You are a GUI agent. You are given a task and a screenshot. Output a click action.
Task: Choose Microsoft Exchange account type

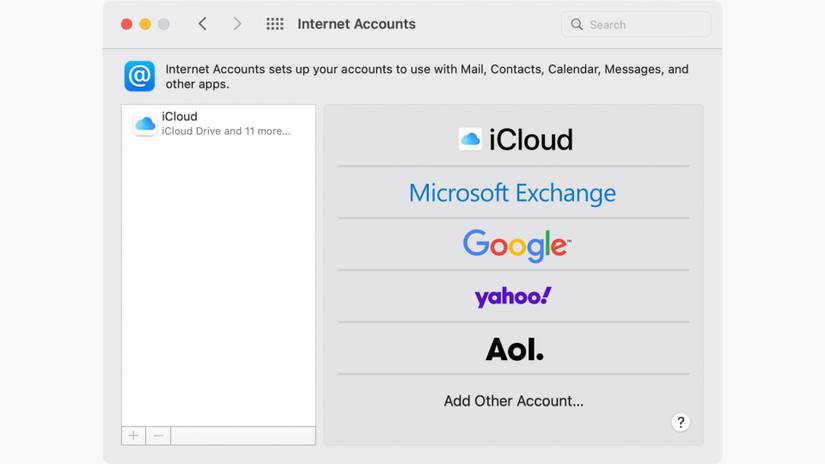pos(512,193)
